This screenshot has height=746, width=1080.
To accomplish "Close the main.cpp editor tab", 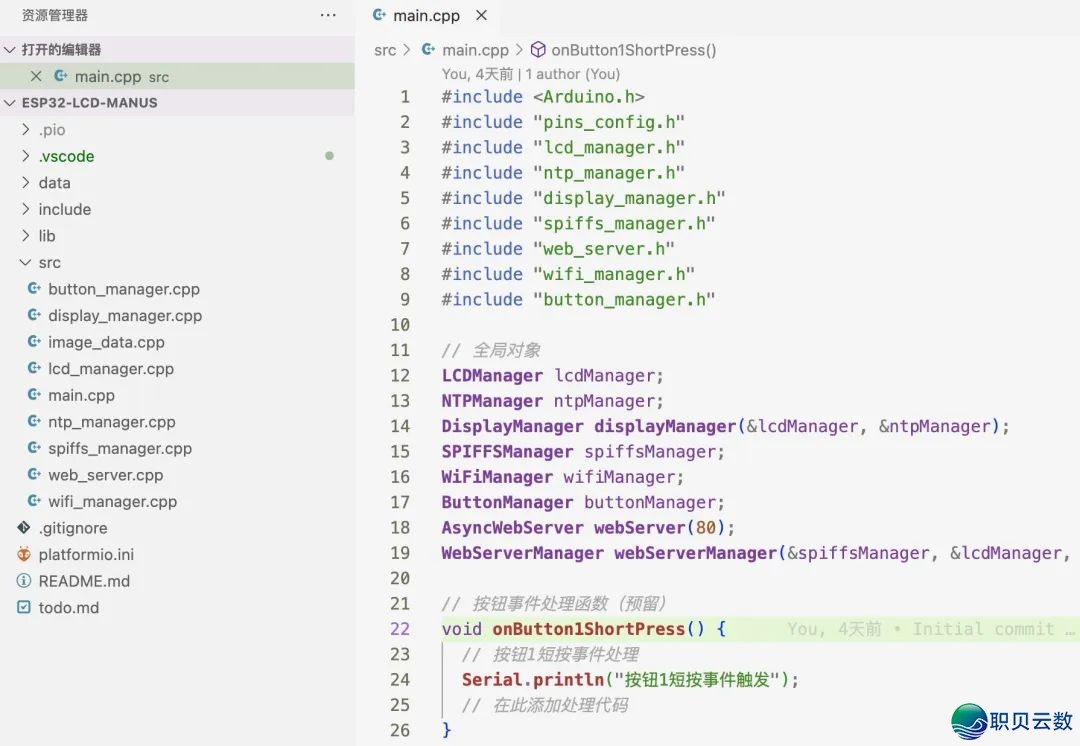I will [x=482, y=16].
